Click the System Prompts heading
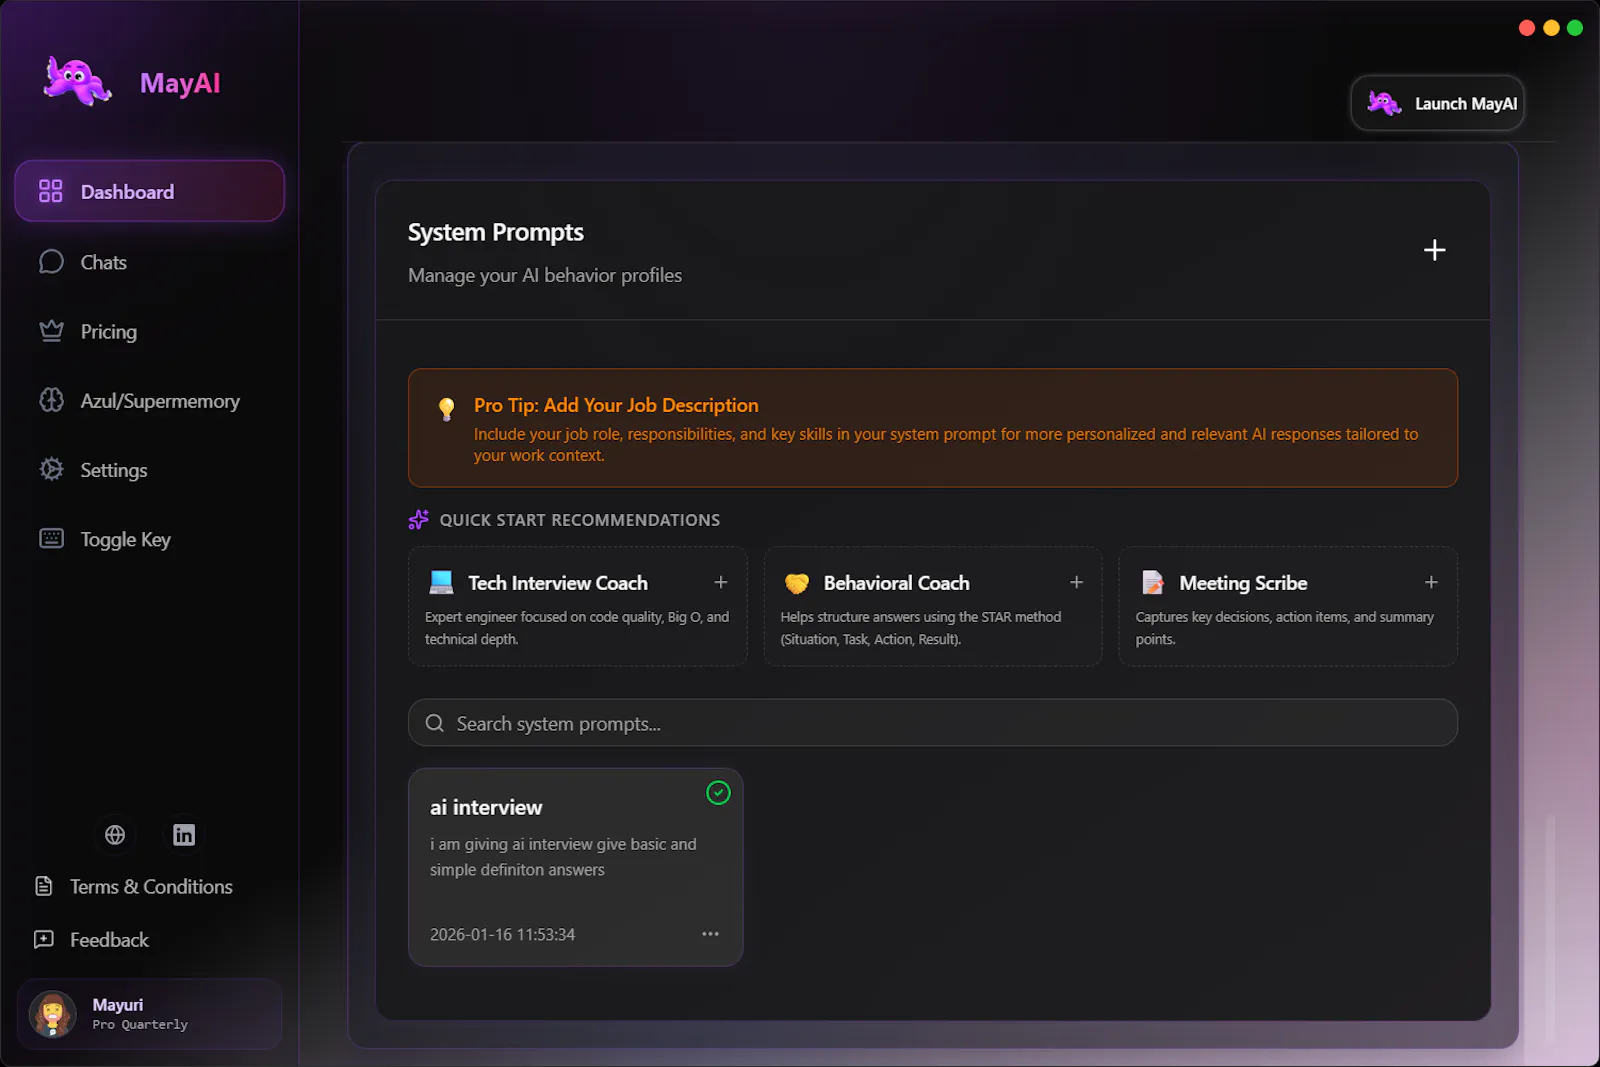This screenshot has width=1600, height=1067. (x=495, y=232)
